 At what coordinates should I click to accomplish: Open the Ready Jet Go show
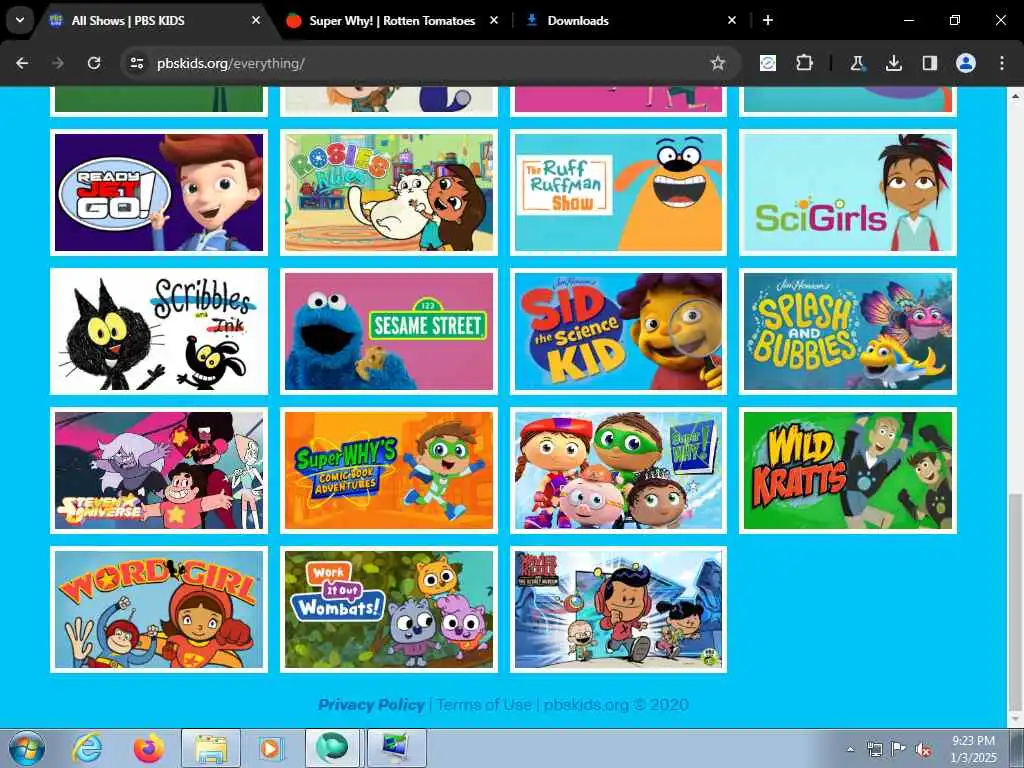pyautogui.click(x=159, y=192)
